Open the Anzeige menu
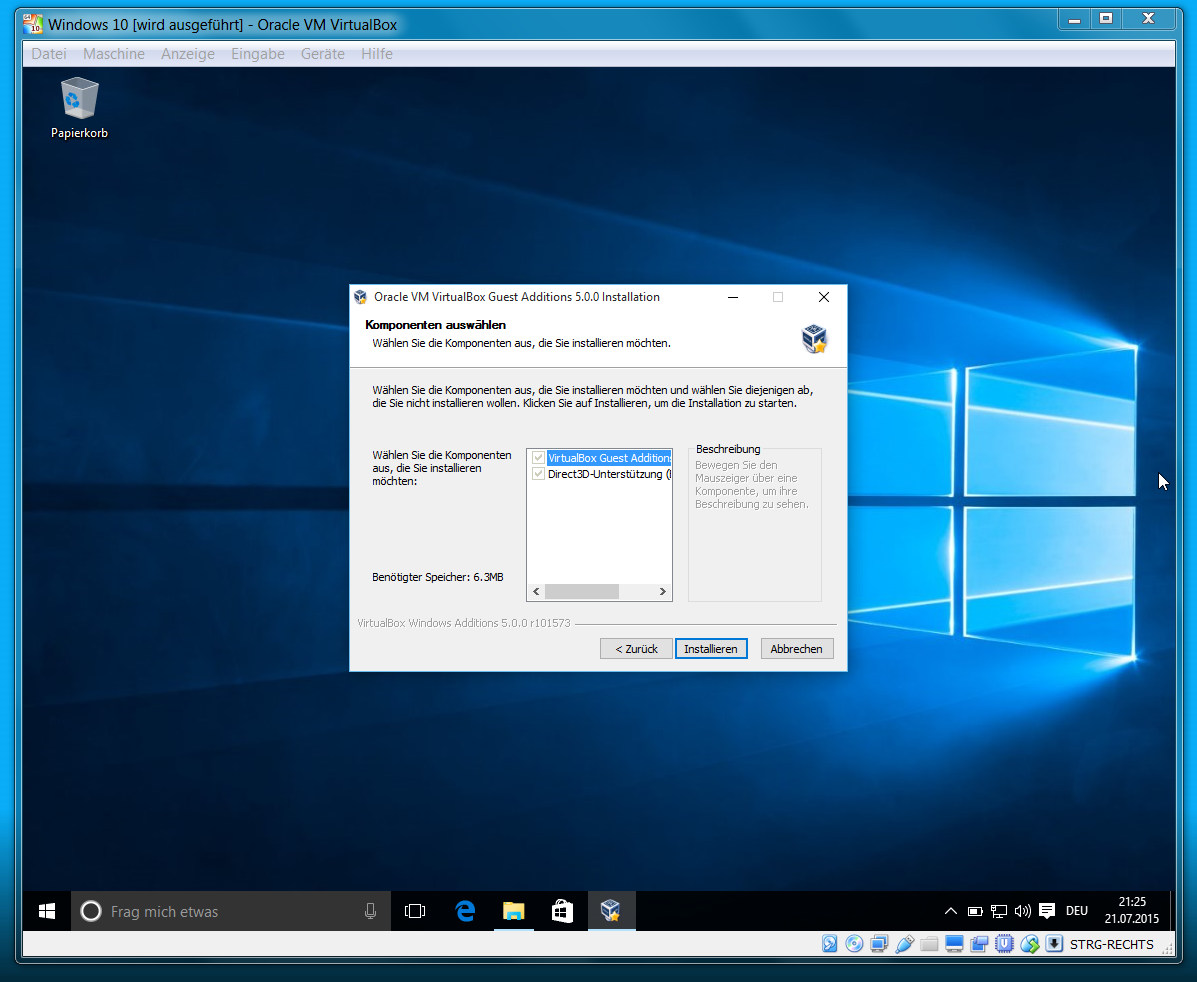The width and height of the screenshot is (1197, 982). click(x=188, y=53)
